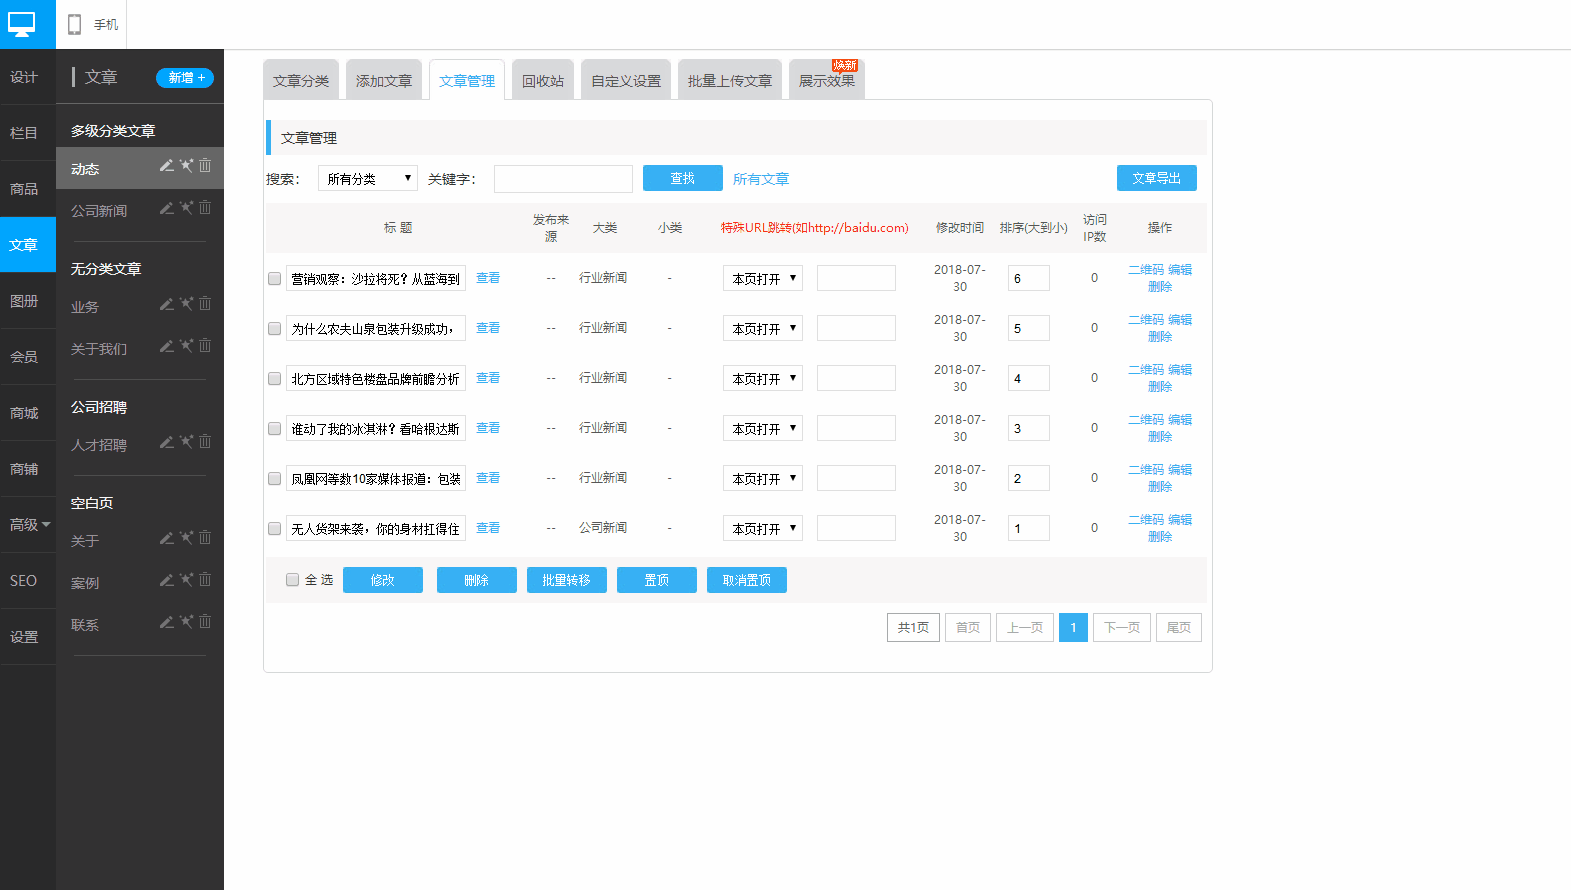This screenshot has width=1571, height=890.
Task: Switch to the 回收站 tab
Action: 542,81
